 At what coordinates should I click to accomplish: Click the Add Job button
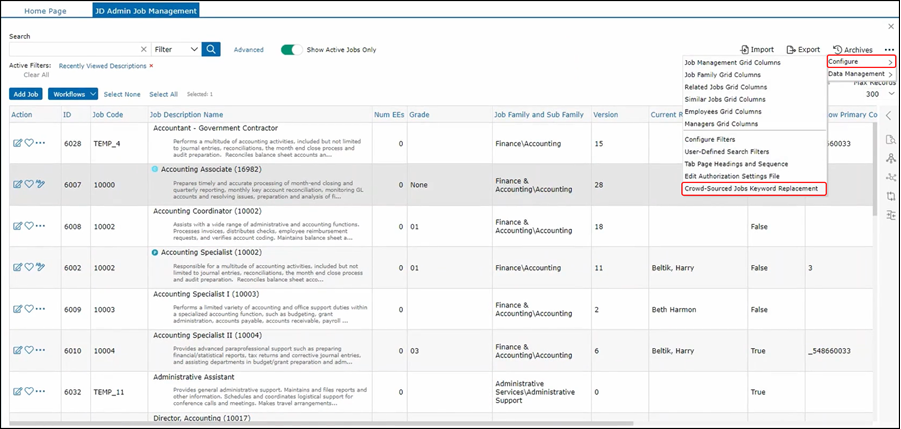[x=26, y=94]
